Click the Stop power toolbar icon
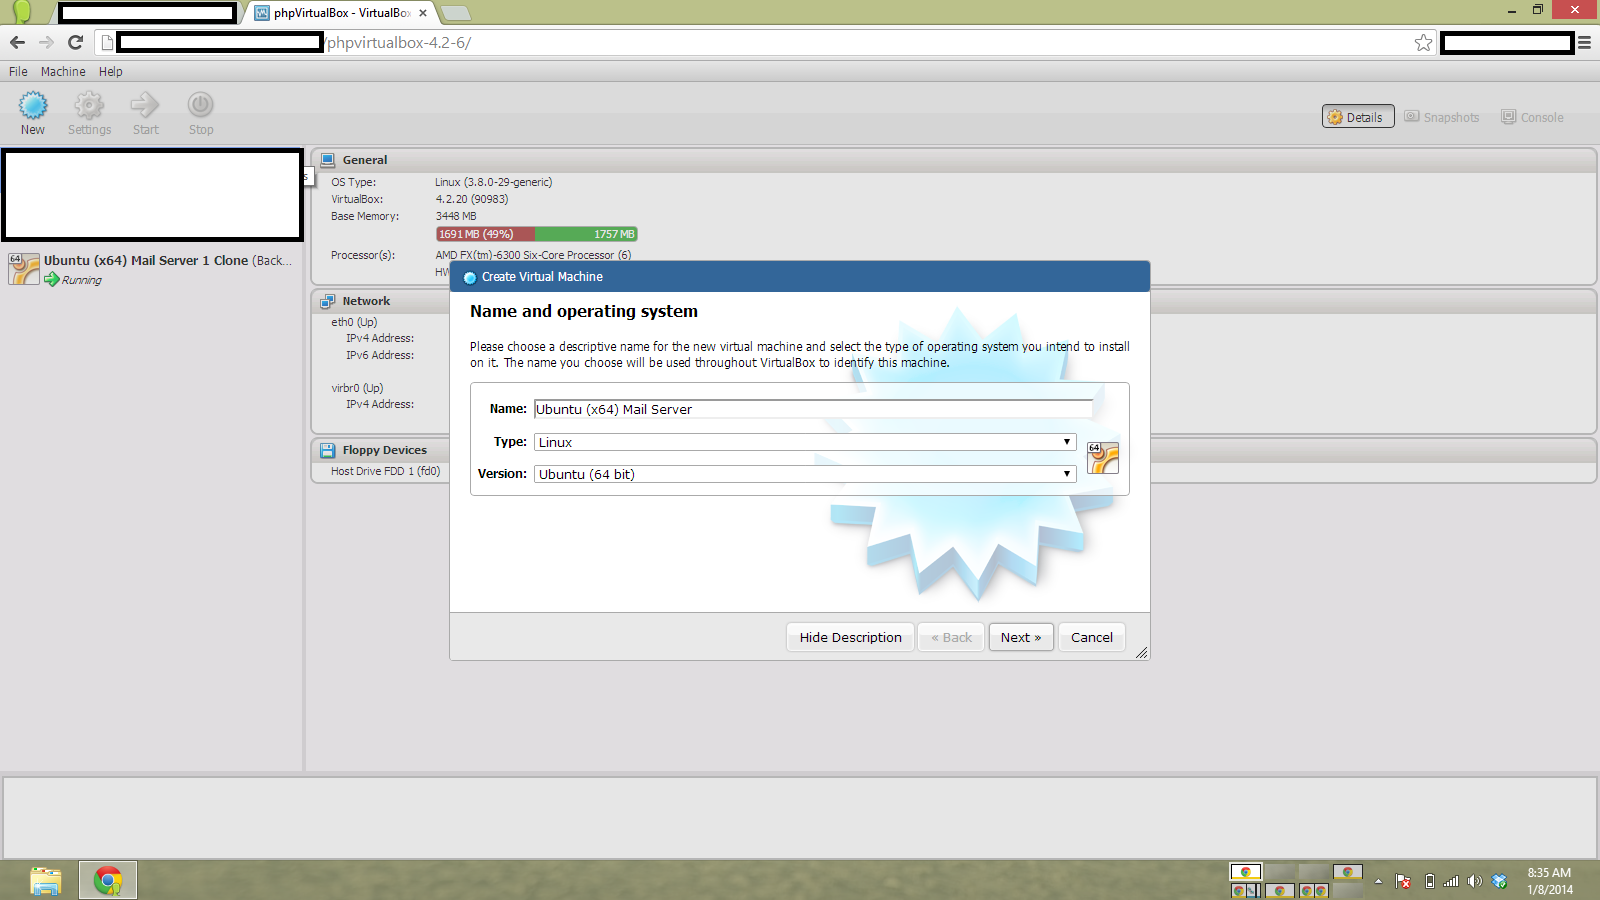This screenshot has width=1600, height=900. 200,105
